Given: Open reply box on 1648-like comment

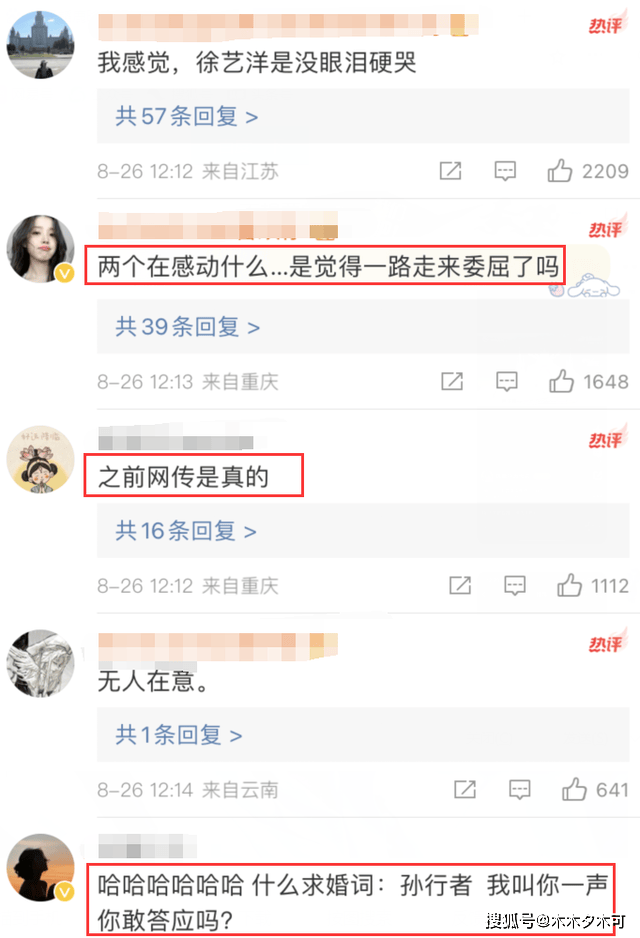Looking at the screenshot, I should 507,381.
